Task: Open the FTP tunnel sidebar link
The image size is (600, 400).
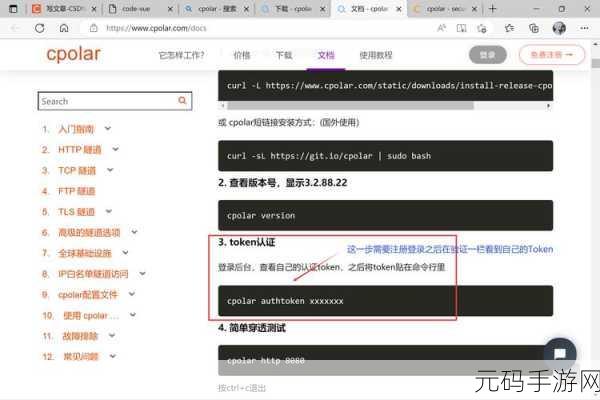Action: (77, 191)
